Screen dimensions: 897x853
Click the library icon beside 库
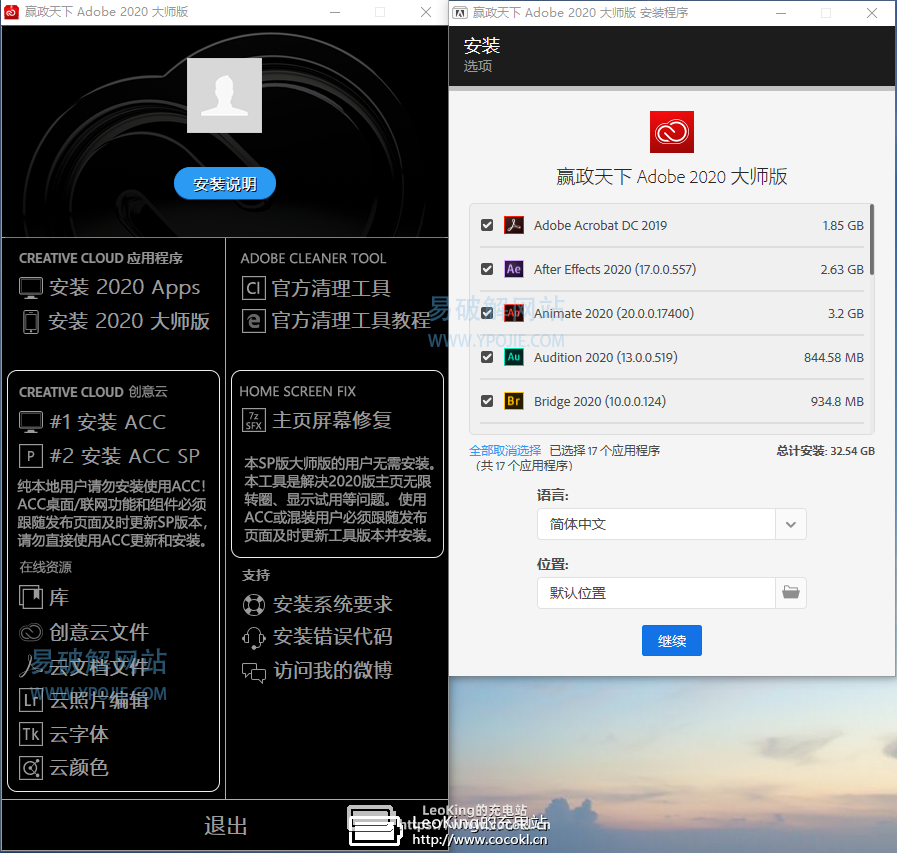coord(31,597)
